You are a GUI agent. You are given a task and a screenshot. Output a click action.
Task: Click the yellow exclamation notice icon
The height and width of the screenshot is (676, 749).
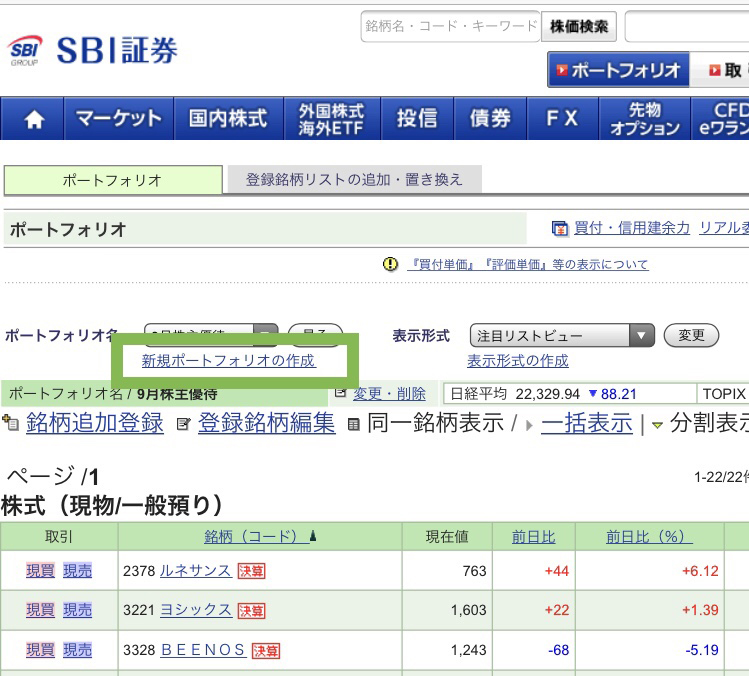click(x=390, y=264)
